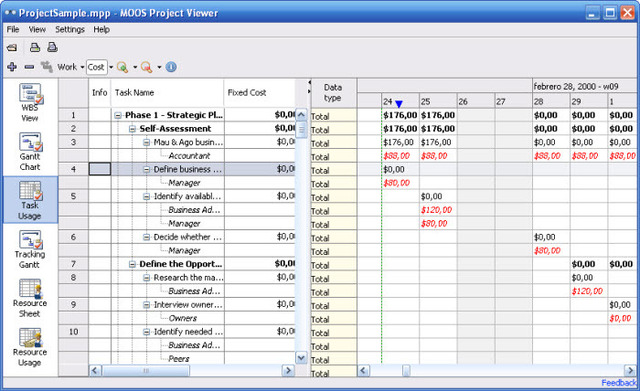This screenshot has height=391, width=640.
Task: Select row number 10 header
Action: 73,332
